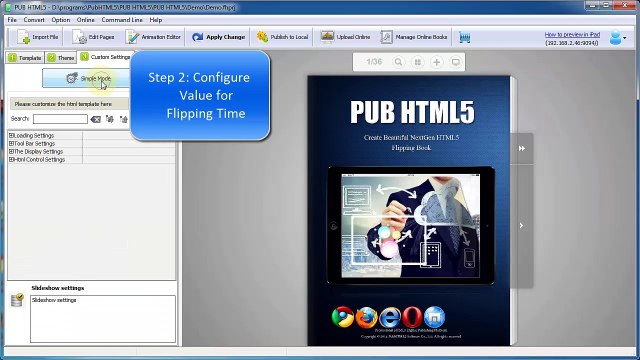Click the Internet Explorer icon on the cover
This screenshot has width=640, height=360.
[x=389, y=317]
